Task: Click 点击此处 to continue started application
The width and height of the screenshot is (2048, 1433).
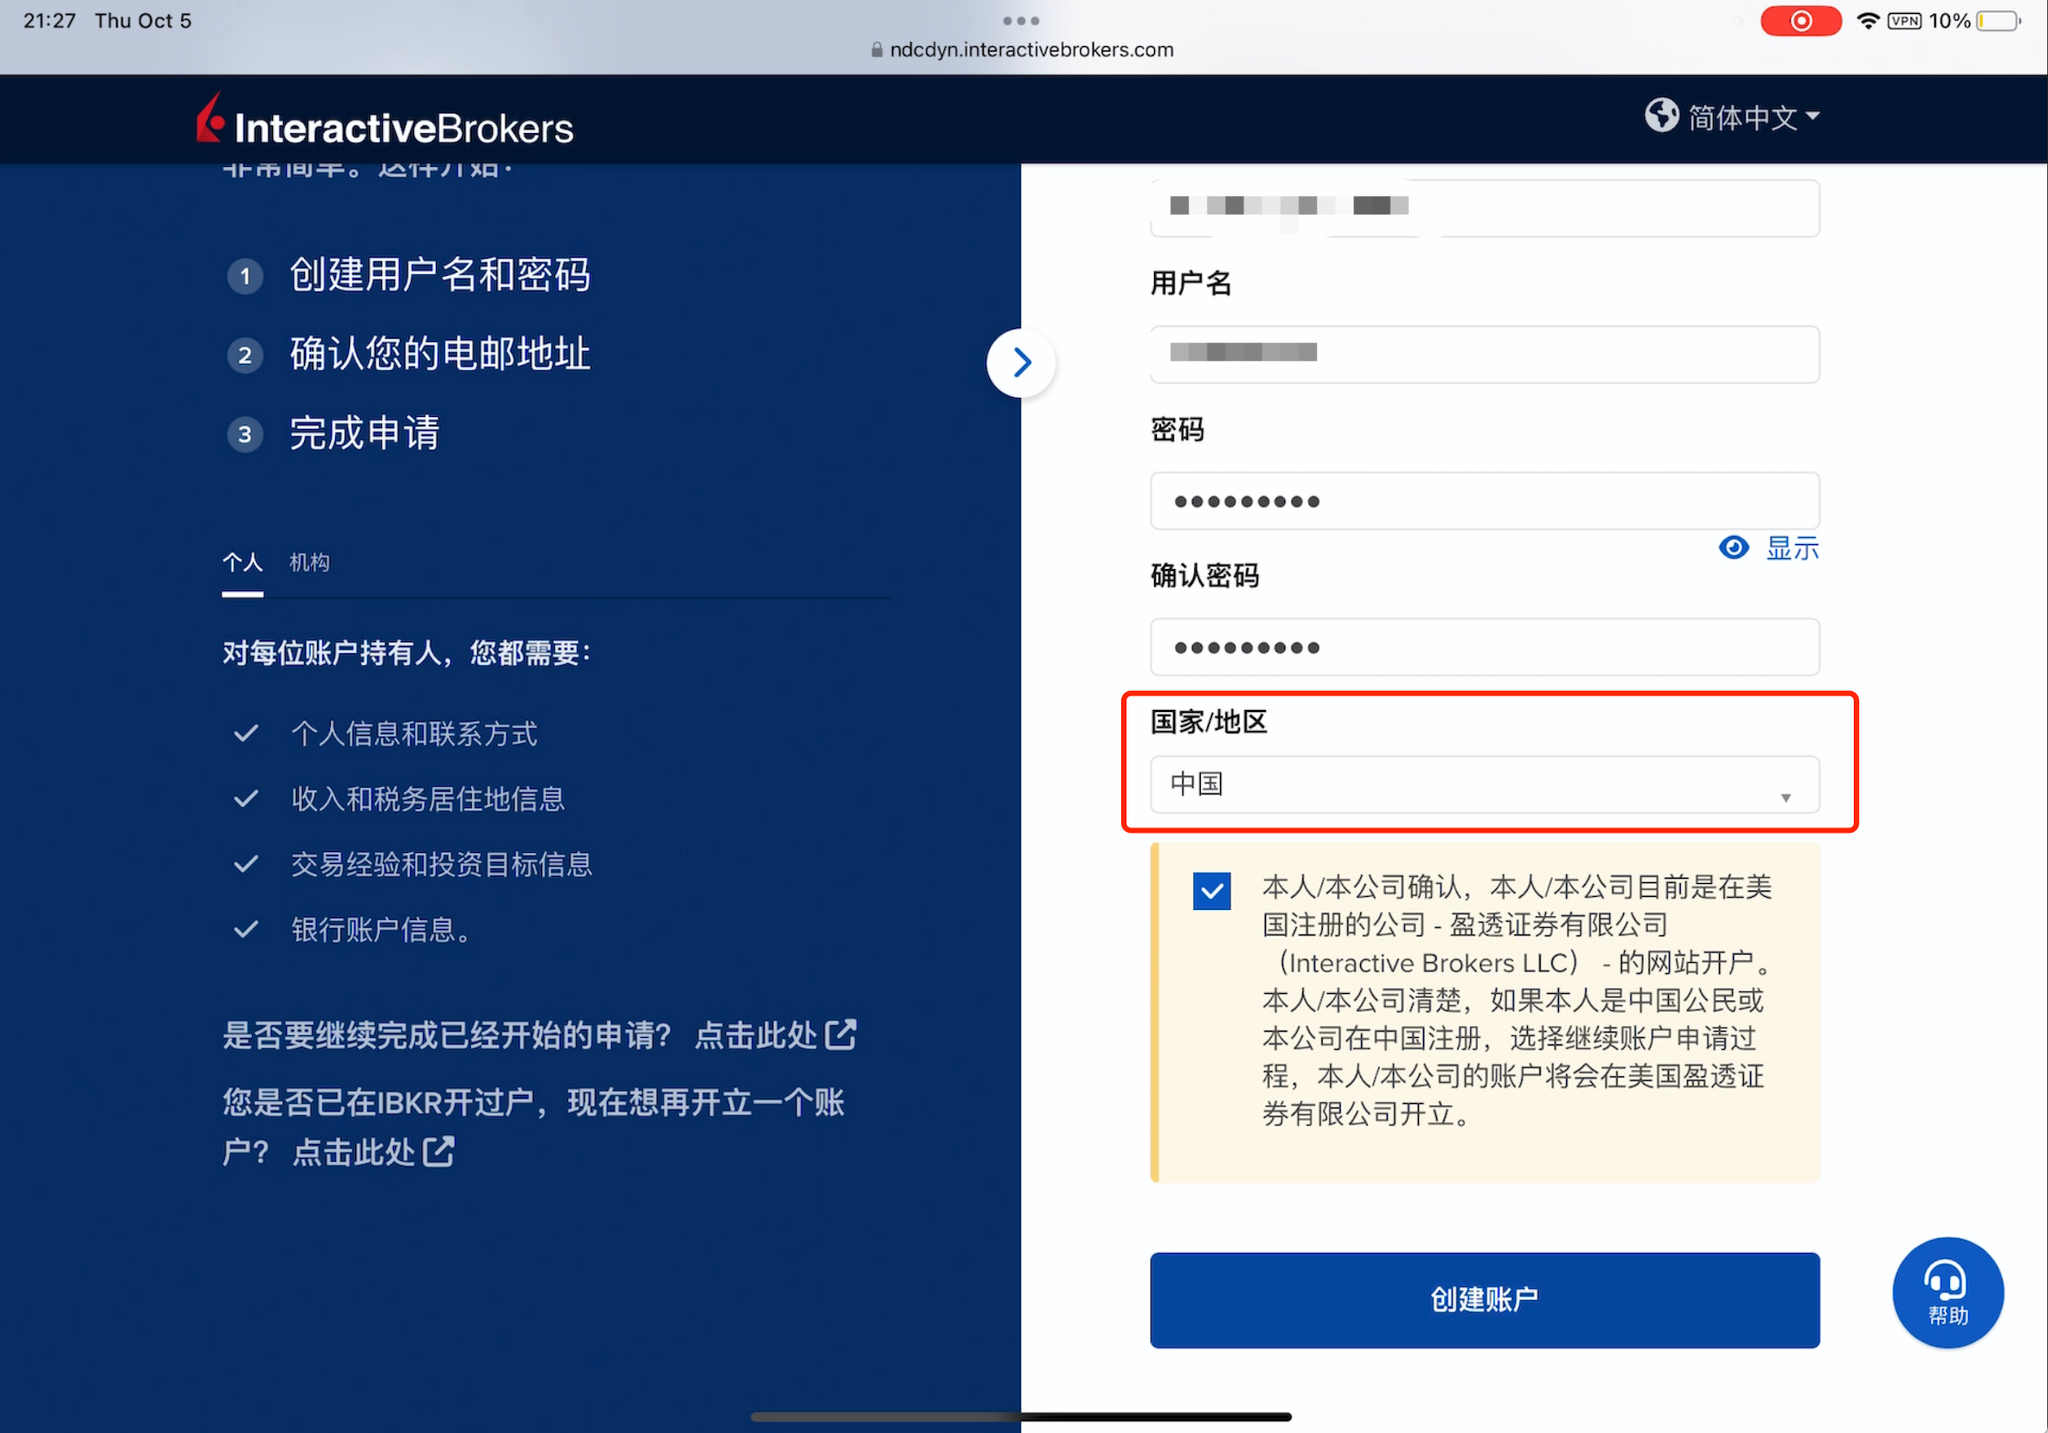Action: (x=756, y=1035)
